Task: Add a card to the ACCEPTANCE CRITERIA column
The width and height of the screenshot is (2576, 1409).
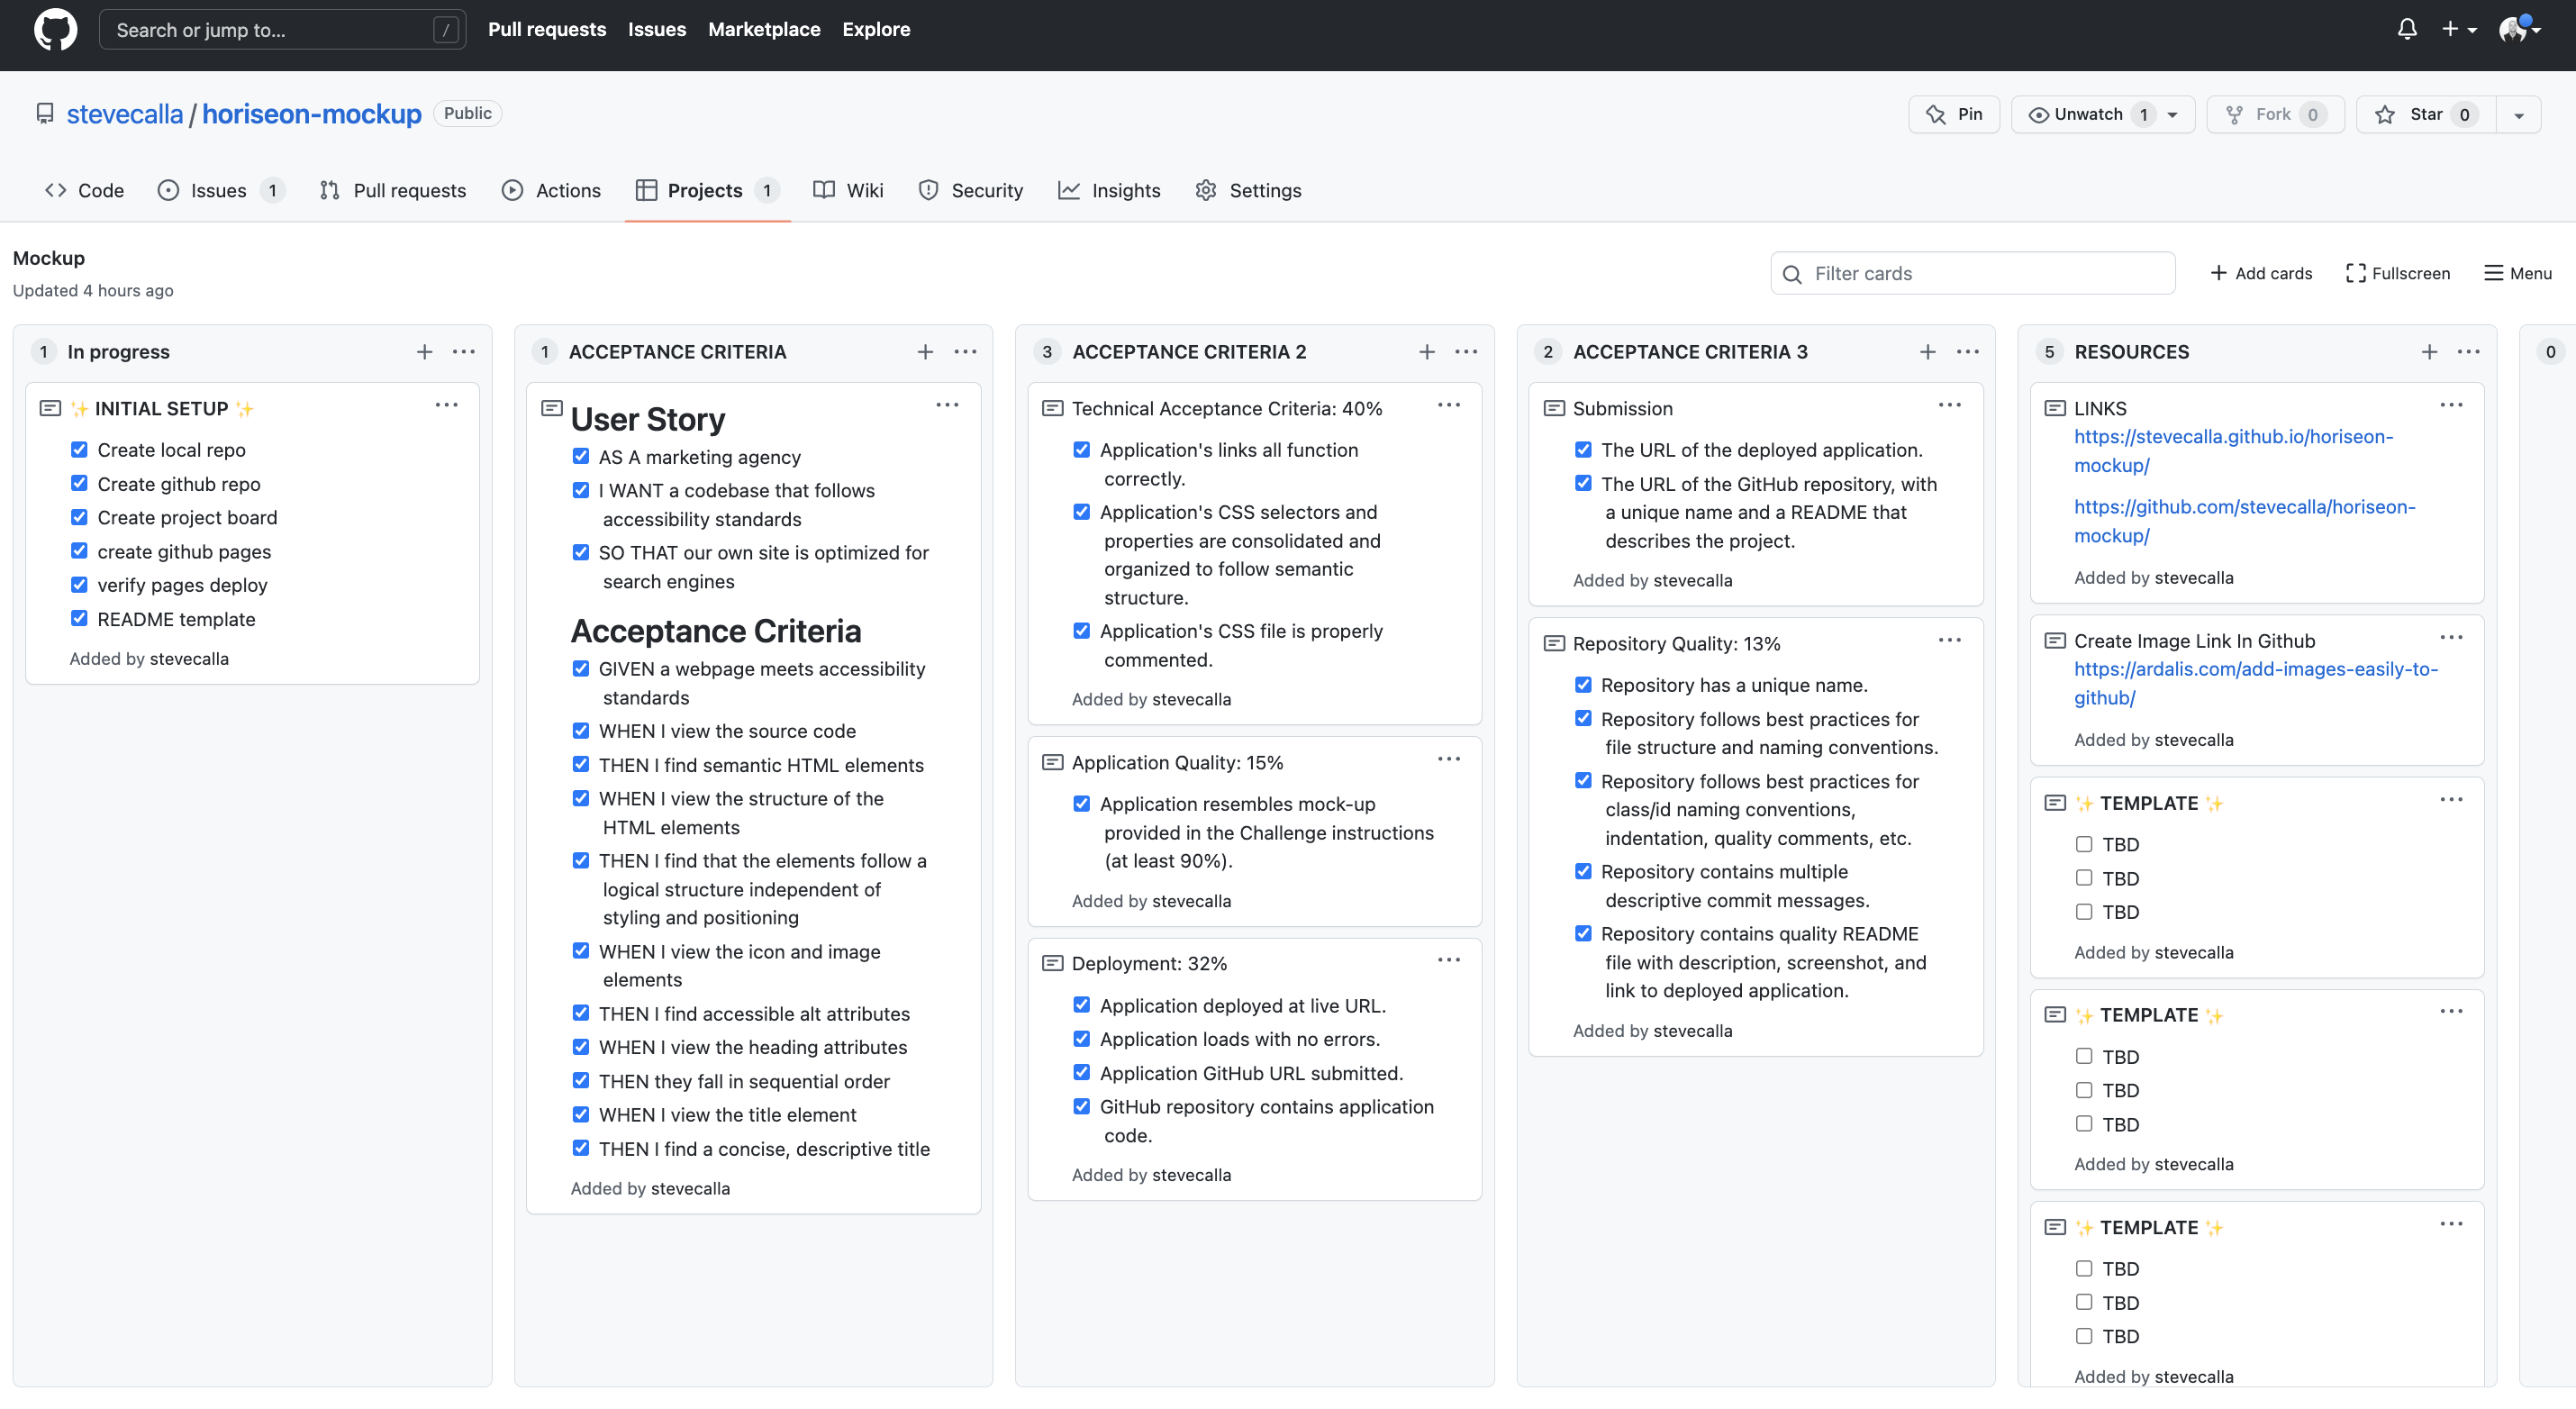Action: pos(925,352)
